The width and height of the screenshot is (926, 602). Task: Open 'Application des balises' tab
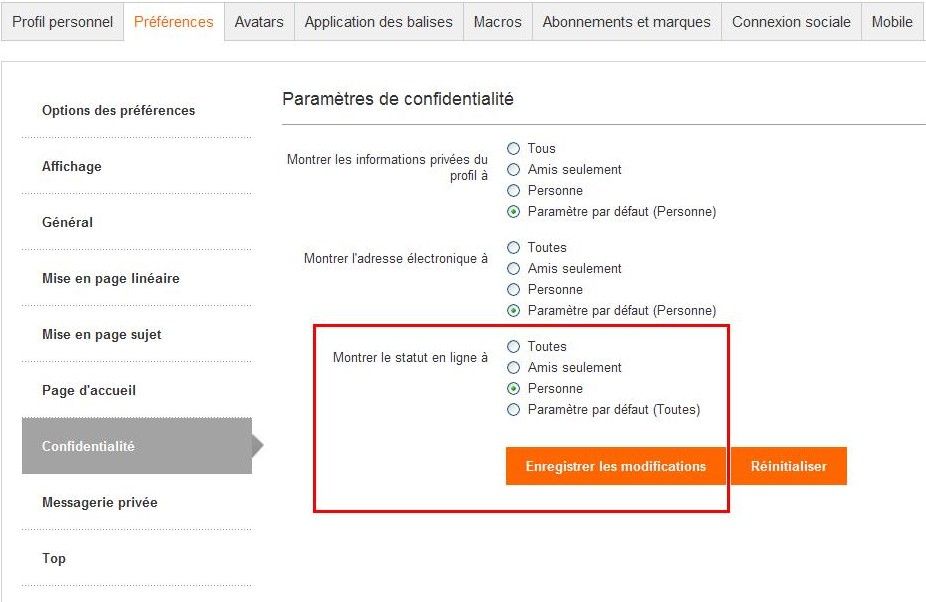(378, 22)
